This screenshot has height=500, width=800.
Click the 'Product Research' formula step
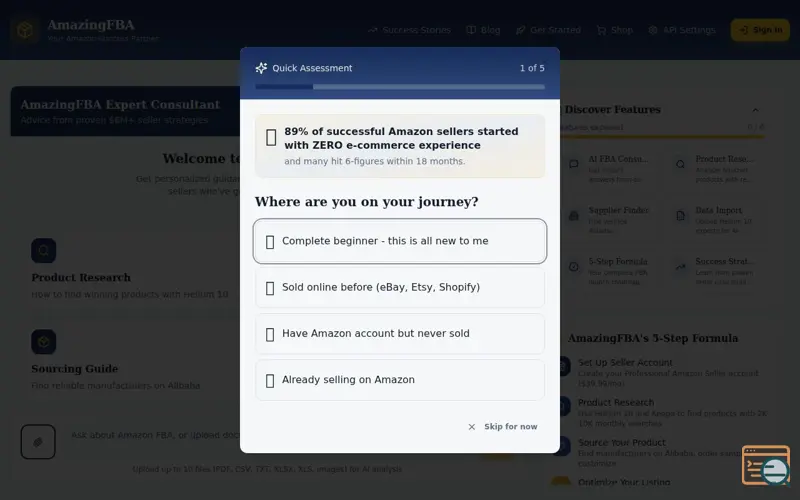(616, 402)
